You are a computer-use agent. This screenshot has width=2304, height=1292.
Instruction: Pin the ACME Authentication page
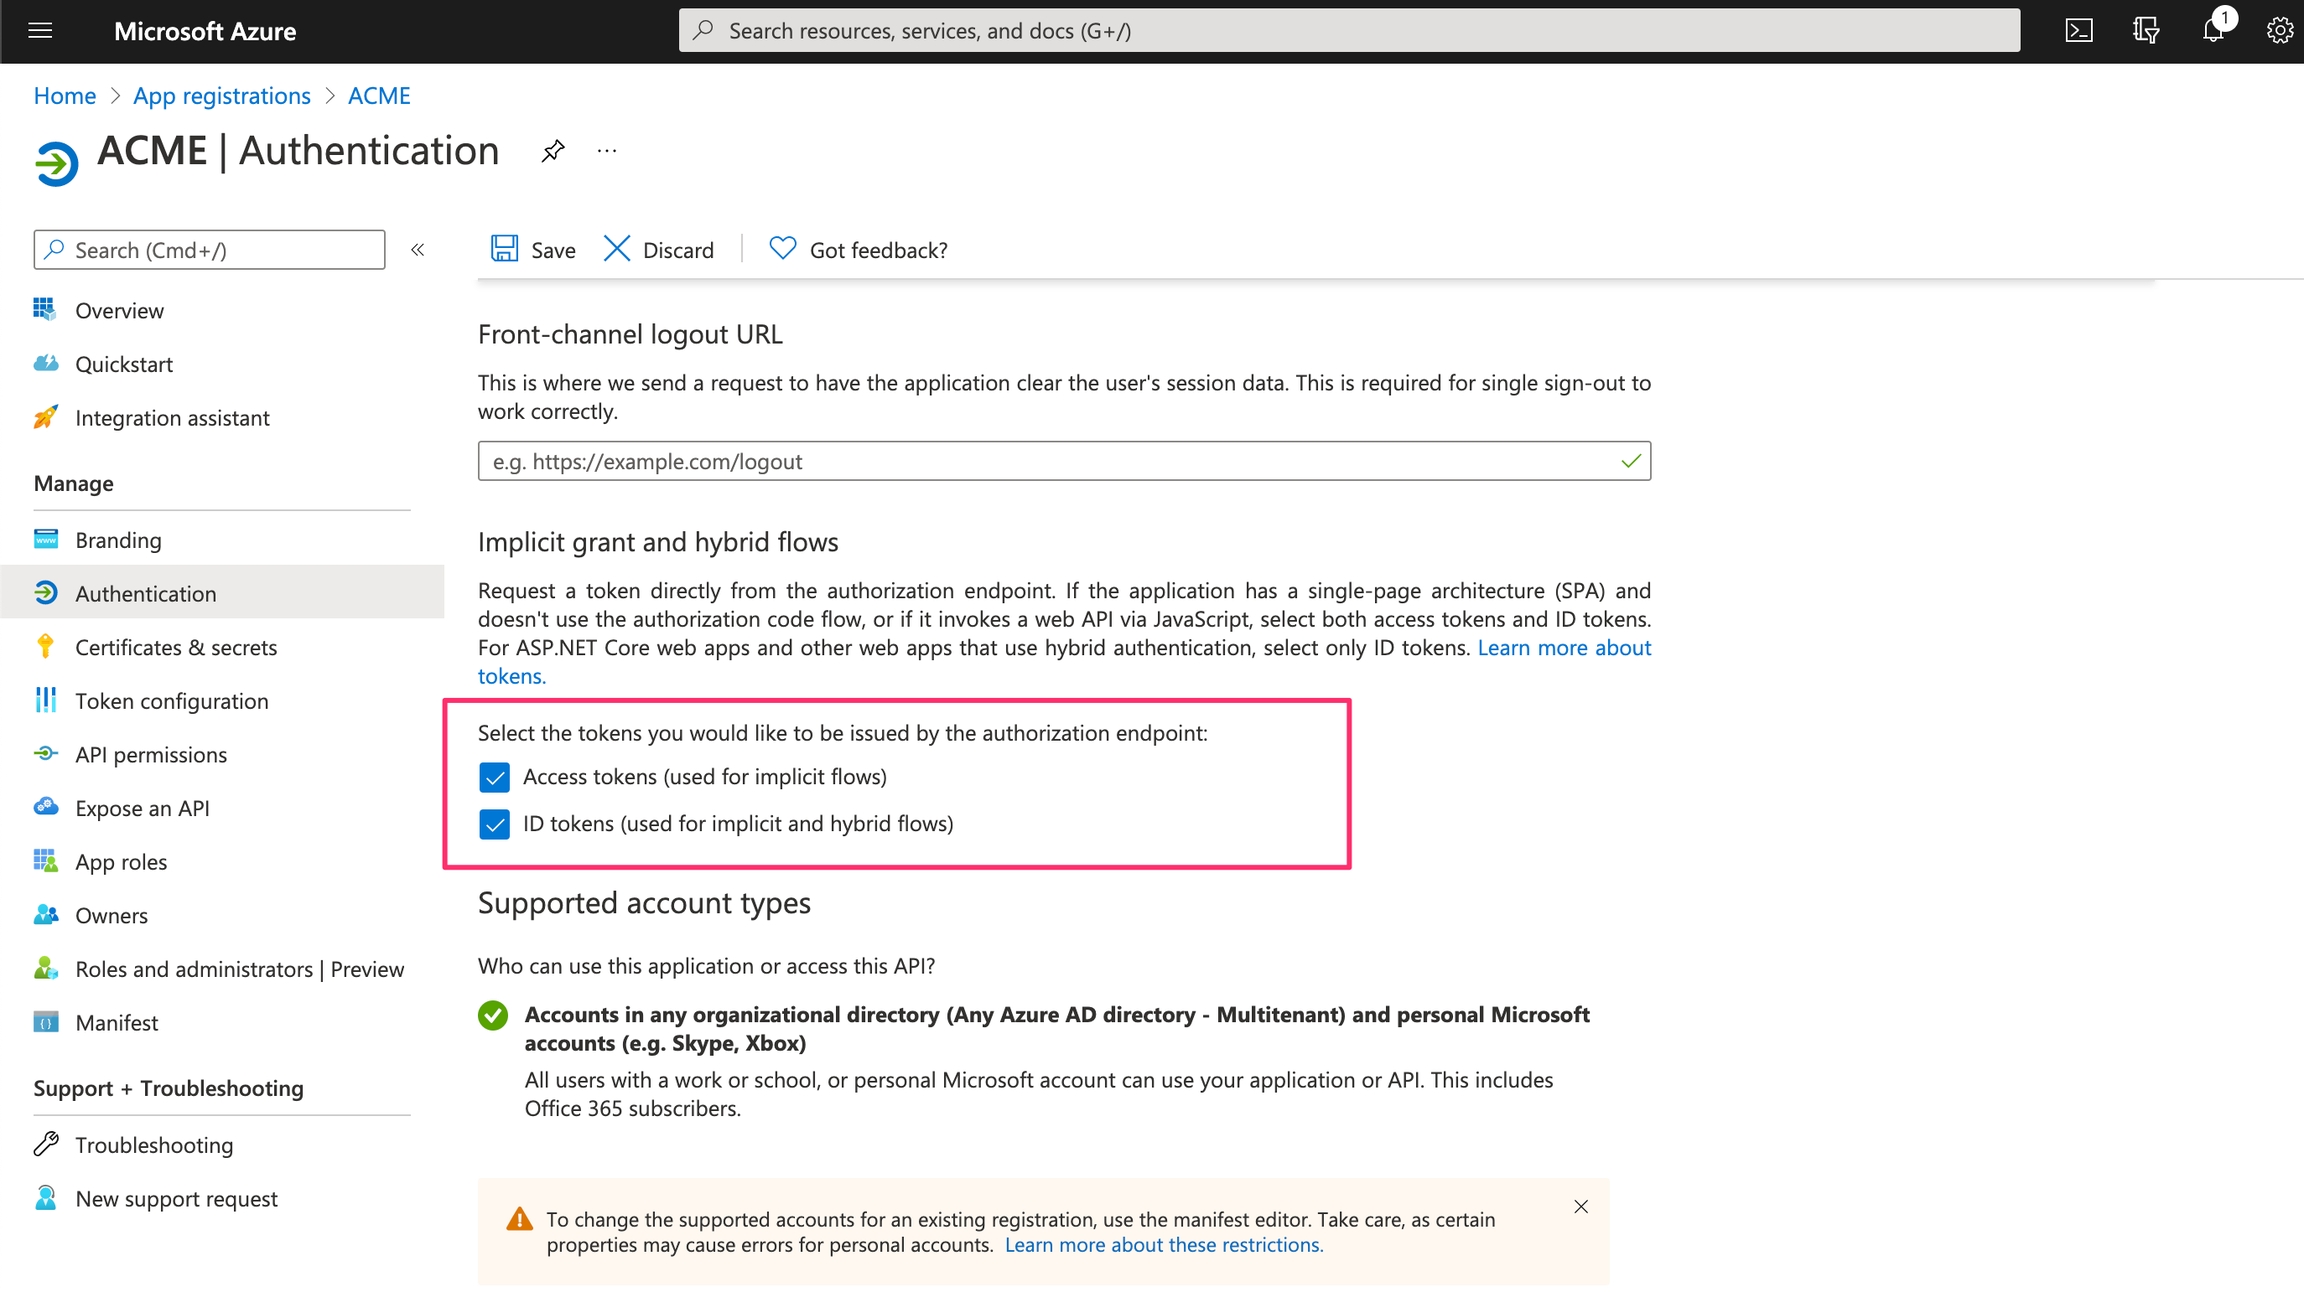coord(553,151)
